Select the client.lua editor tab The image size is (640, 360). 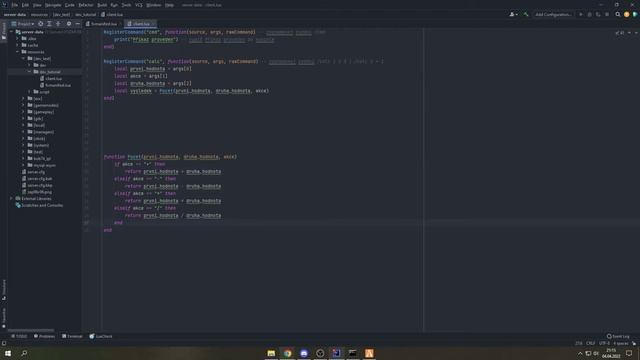pos(141,24)
